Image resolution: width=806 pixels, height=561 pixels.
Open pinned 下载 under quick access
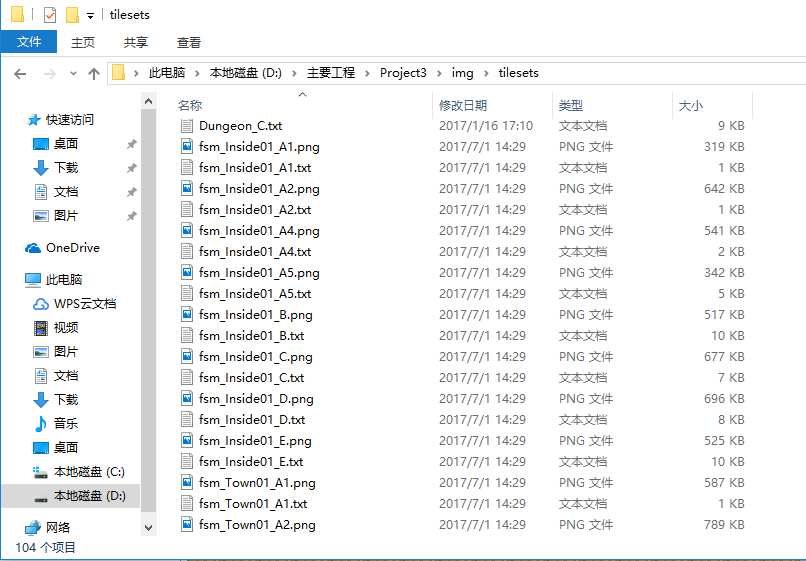pos(66,168)
